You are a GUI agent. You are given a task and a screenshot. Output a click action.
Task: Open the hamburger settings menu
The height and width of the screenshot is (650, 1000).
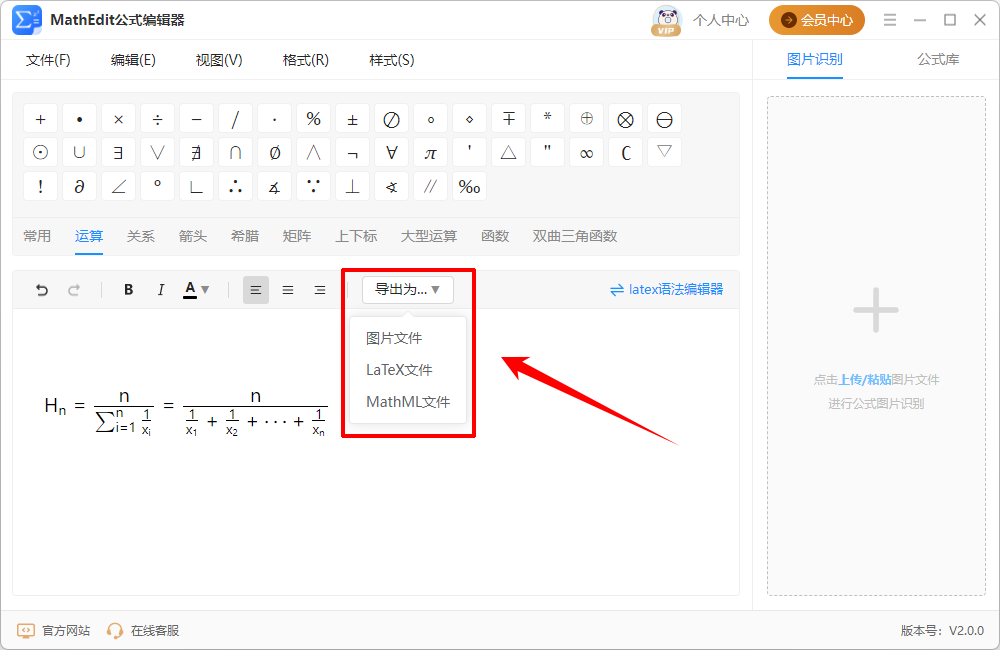point(890,20)
